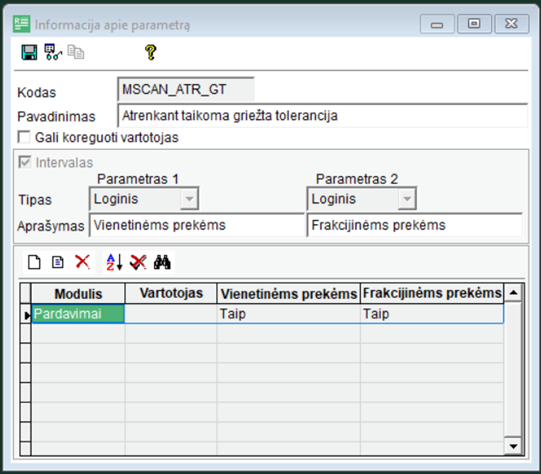Click the save-and-cut scissors toolbar icon

pyautogui.click(x=53, y=52)
